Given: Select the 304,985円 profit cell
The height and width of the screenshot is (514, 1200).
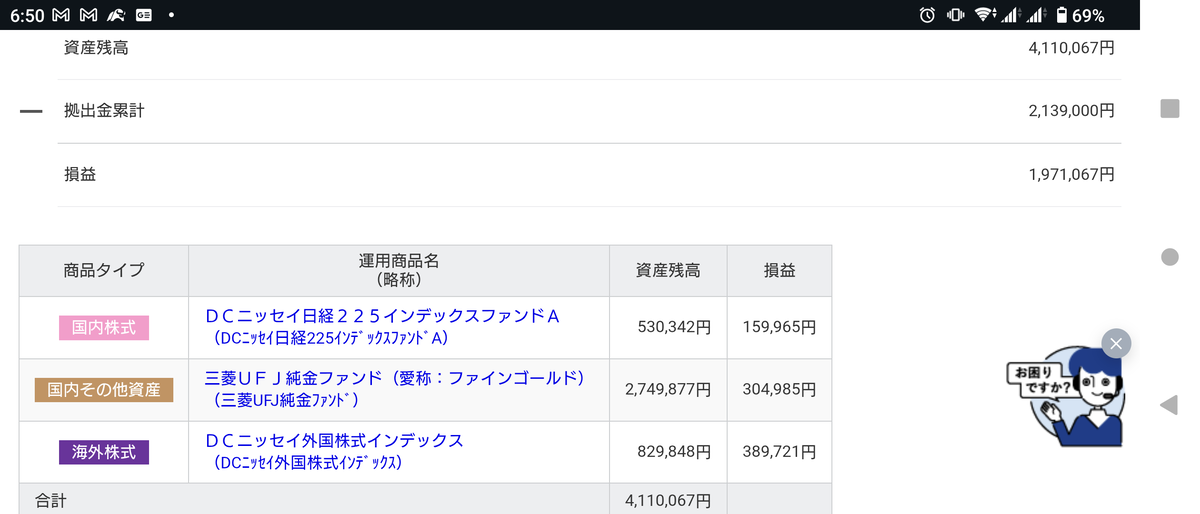Looking at the screenshot, I should pos(779,390).
